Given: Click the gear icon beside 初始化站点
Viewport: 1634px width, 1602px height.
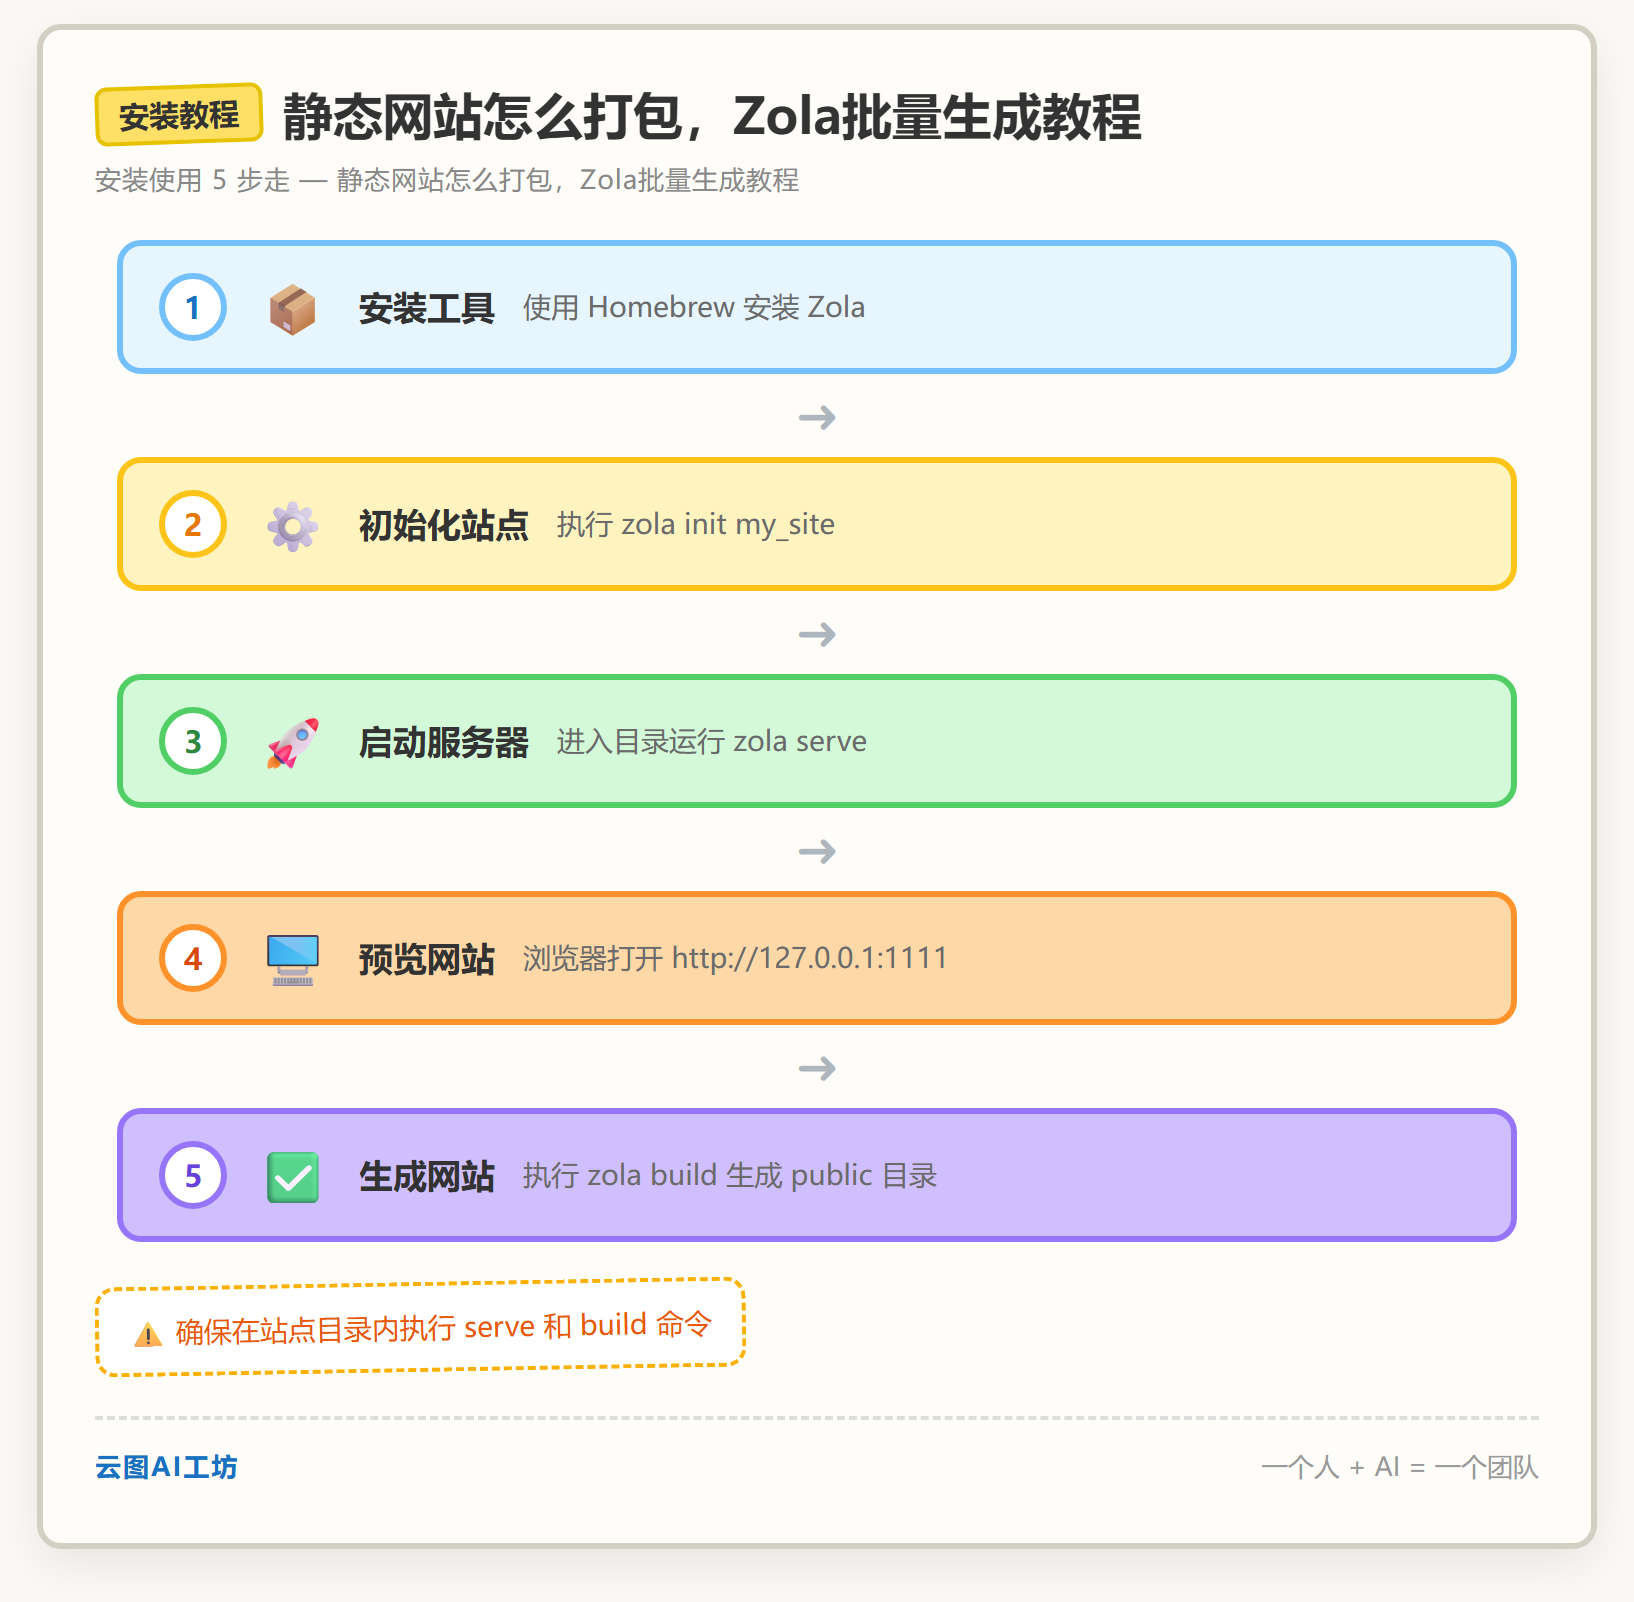Looking at the screenshot, I should tap(292, 525).
